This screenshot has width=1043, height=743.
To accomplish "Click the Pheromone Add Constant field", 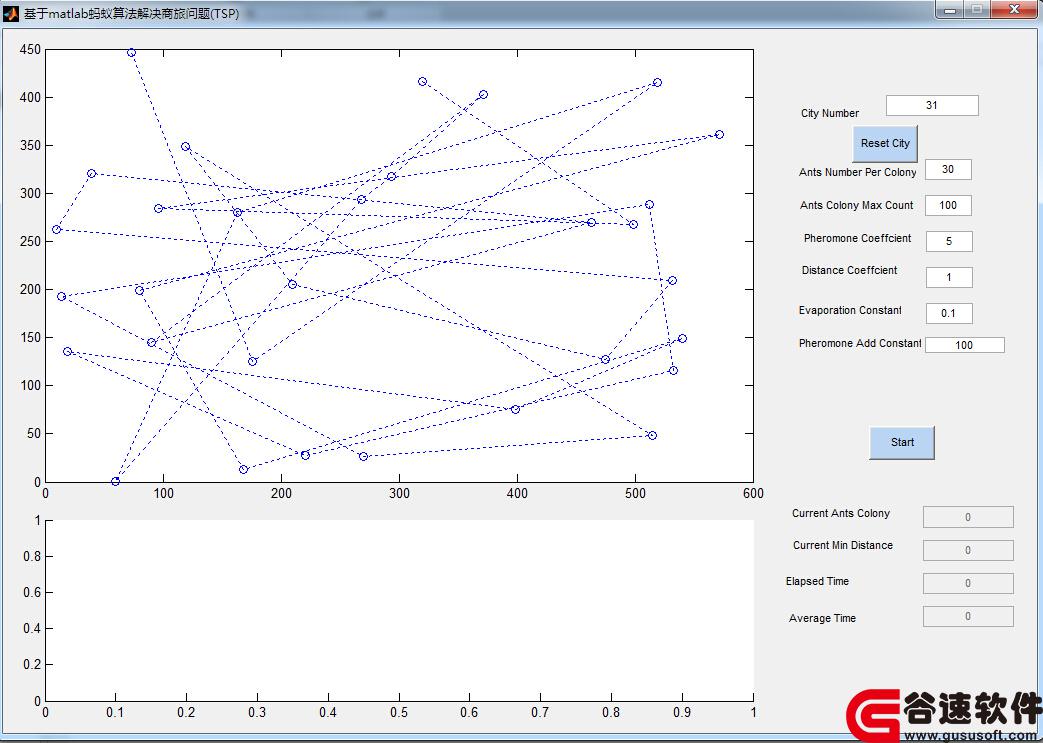I will pos(965,345).
